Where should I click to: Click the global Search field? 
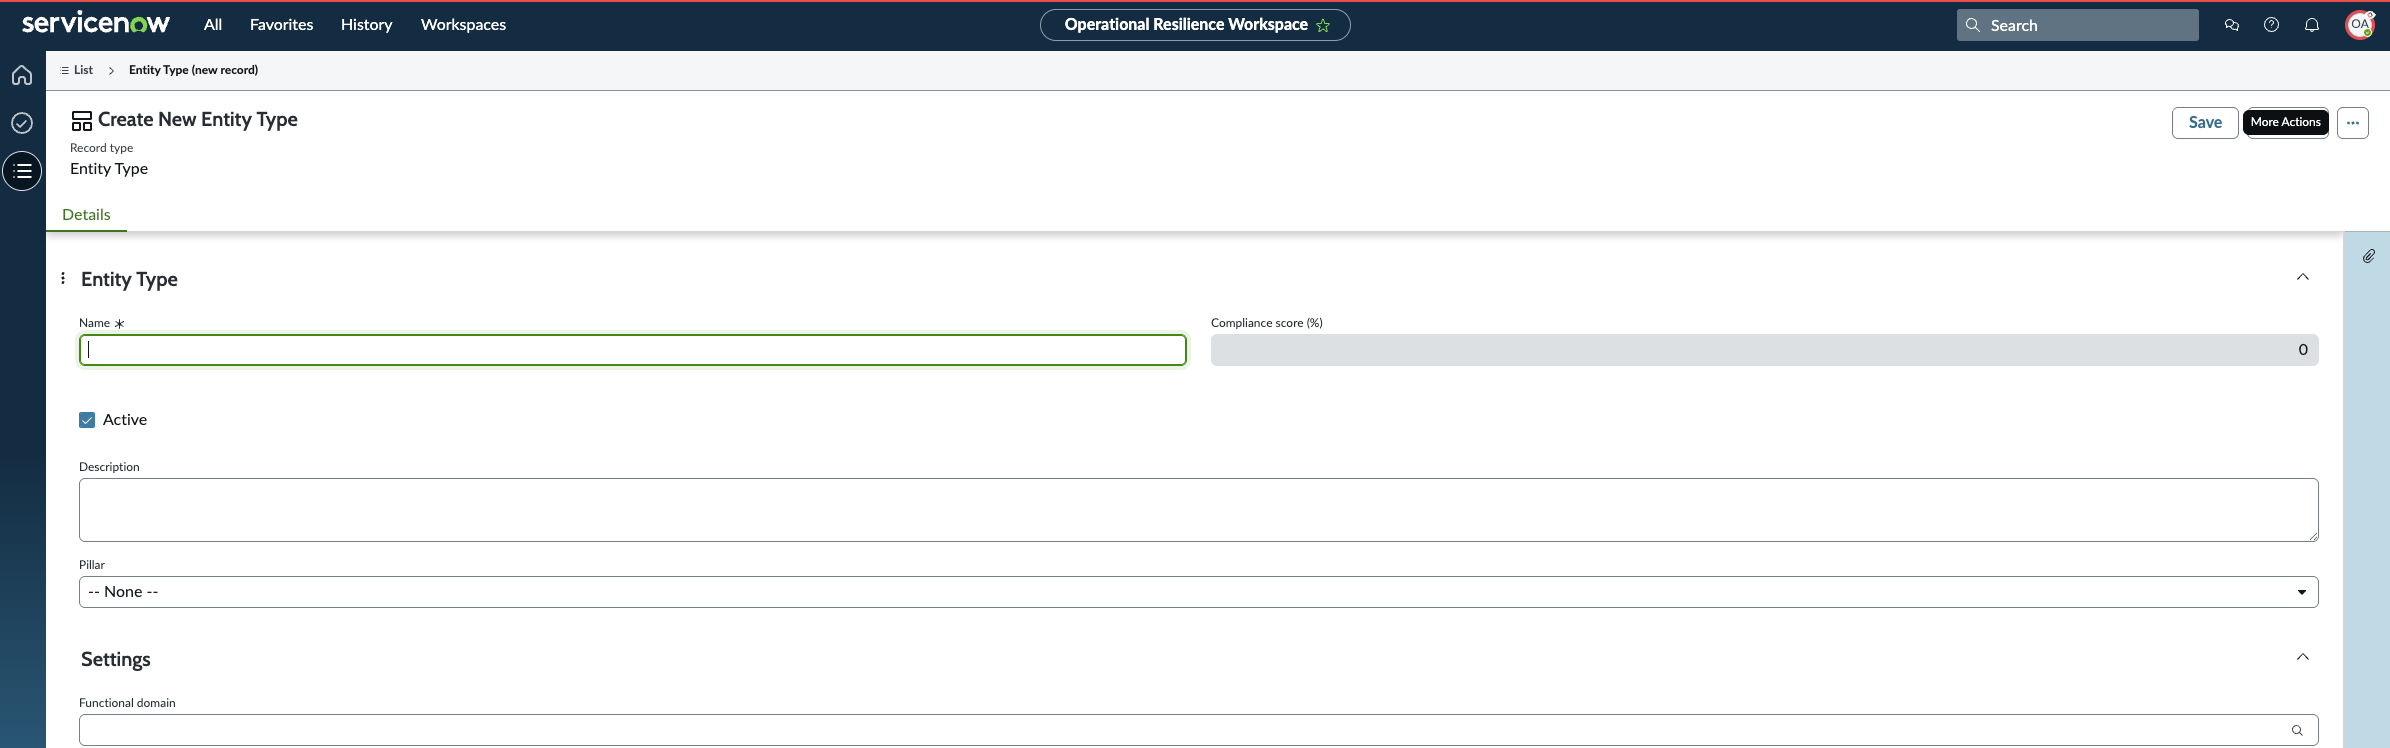click(x=2077, y=25)
